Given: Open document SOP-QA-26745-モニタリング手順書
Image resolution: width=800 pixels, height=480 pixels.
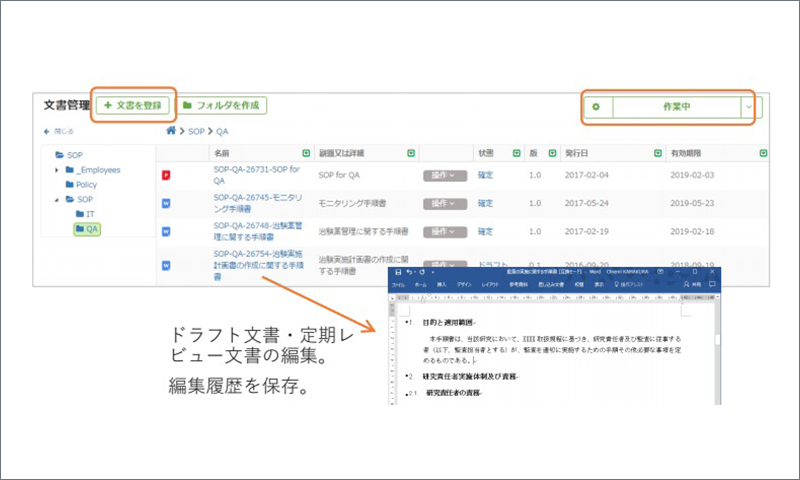Looking at the screenshot, I should (258, 203).
